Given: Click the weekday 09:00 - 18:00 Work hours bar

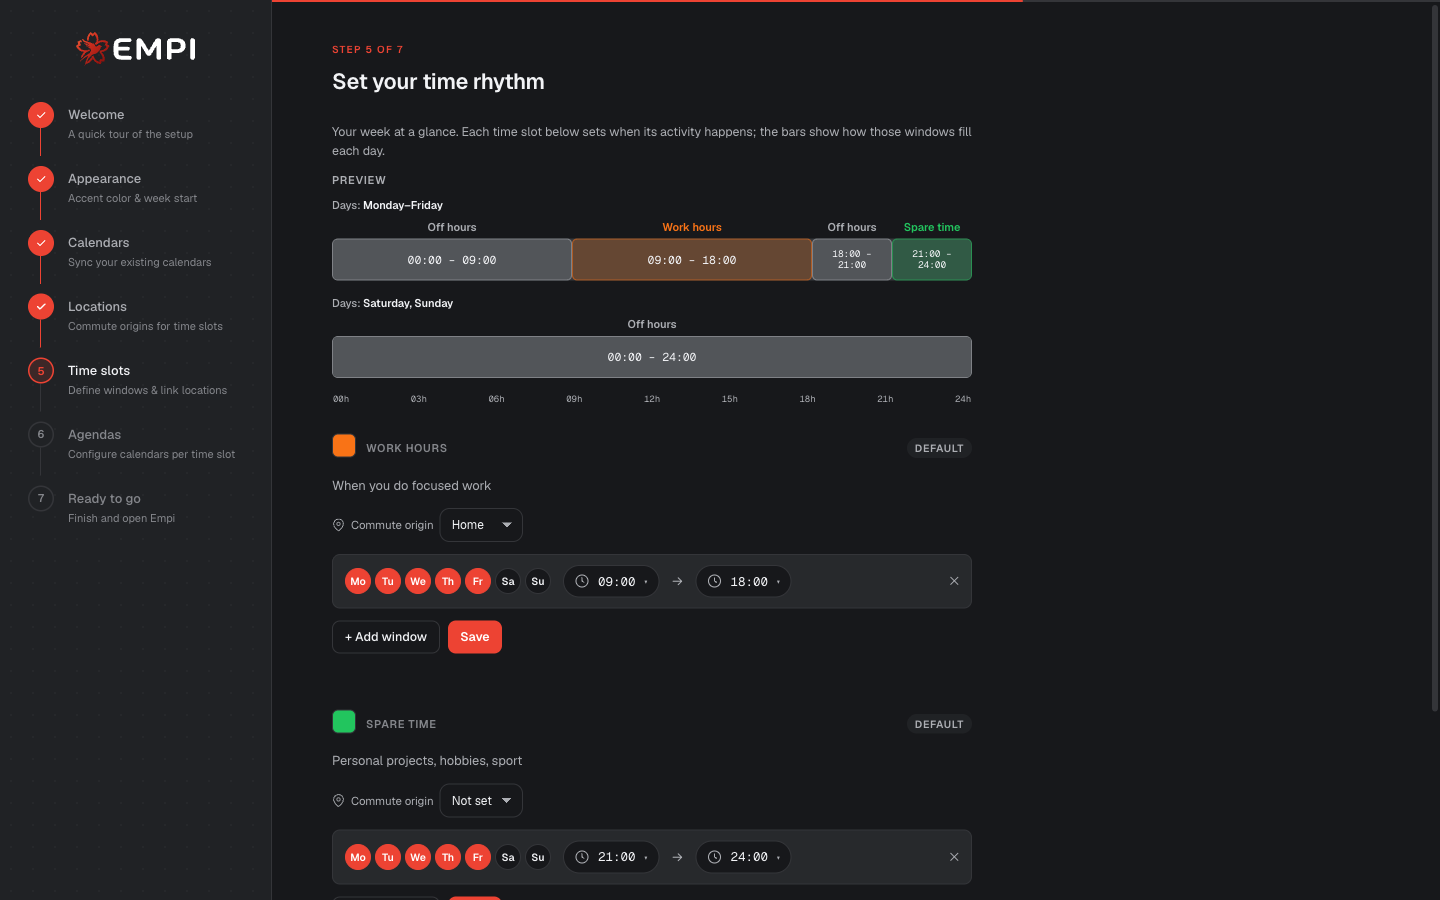Looking at the screenshot, I should tap(692, 260).
